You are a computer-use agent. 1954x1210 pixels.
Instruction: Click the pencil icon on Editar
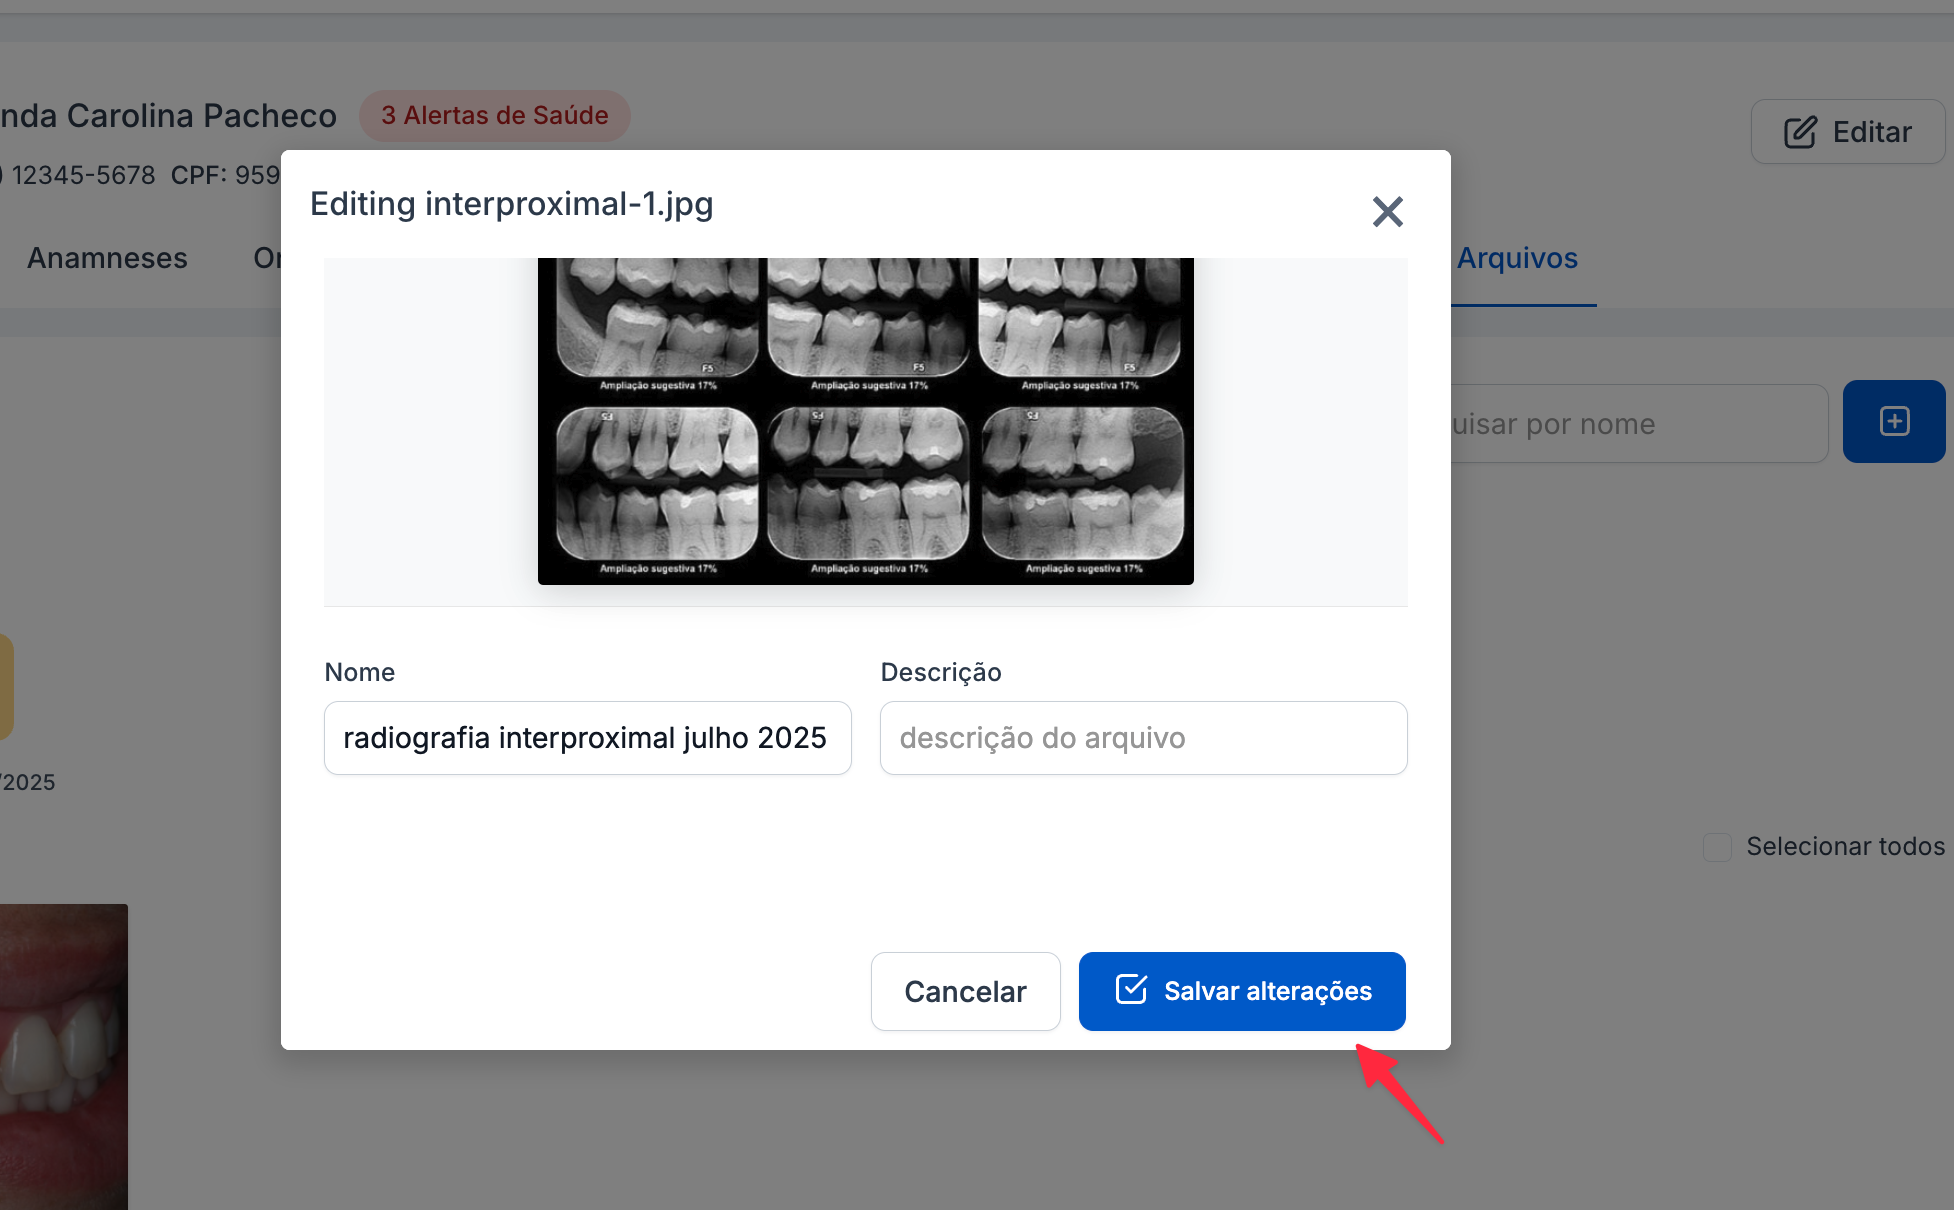pos(1800,132)
